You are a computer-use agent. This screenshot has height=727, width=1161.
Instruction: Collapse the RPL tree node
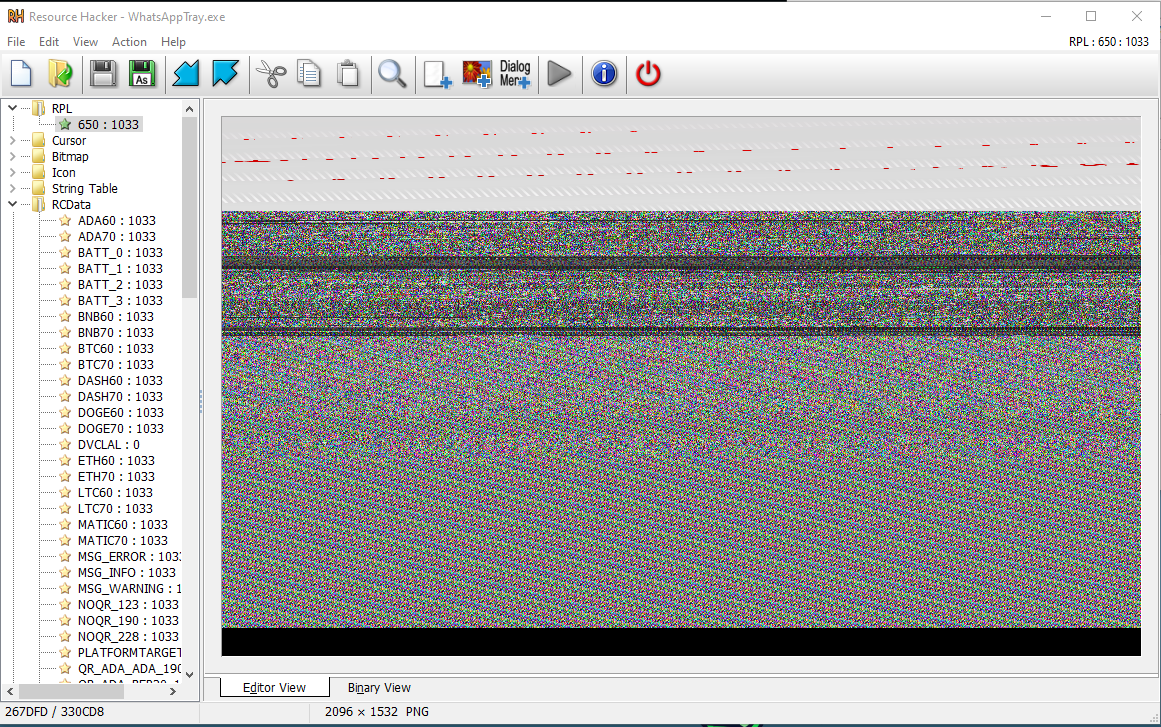[13, 108]
